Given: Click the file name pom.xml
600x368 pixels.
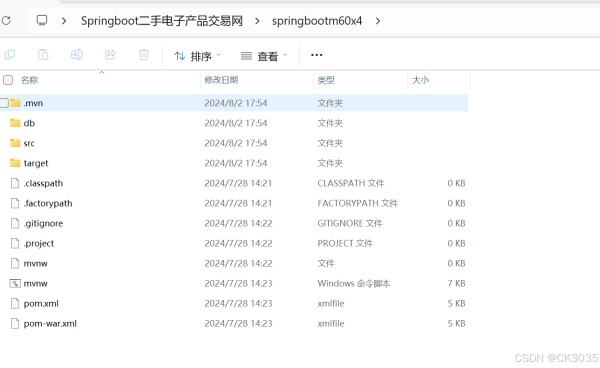Looking at the screenshot, I should point(41,304).
